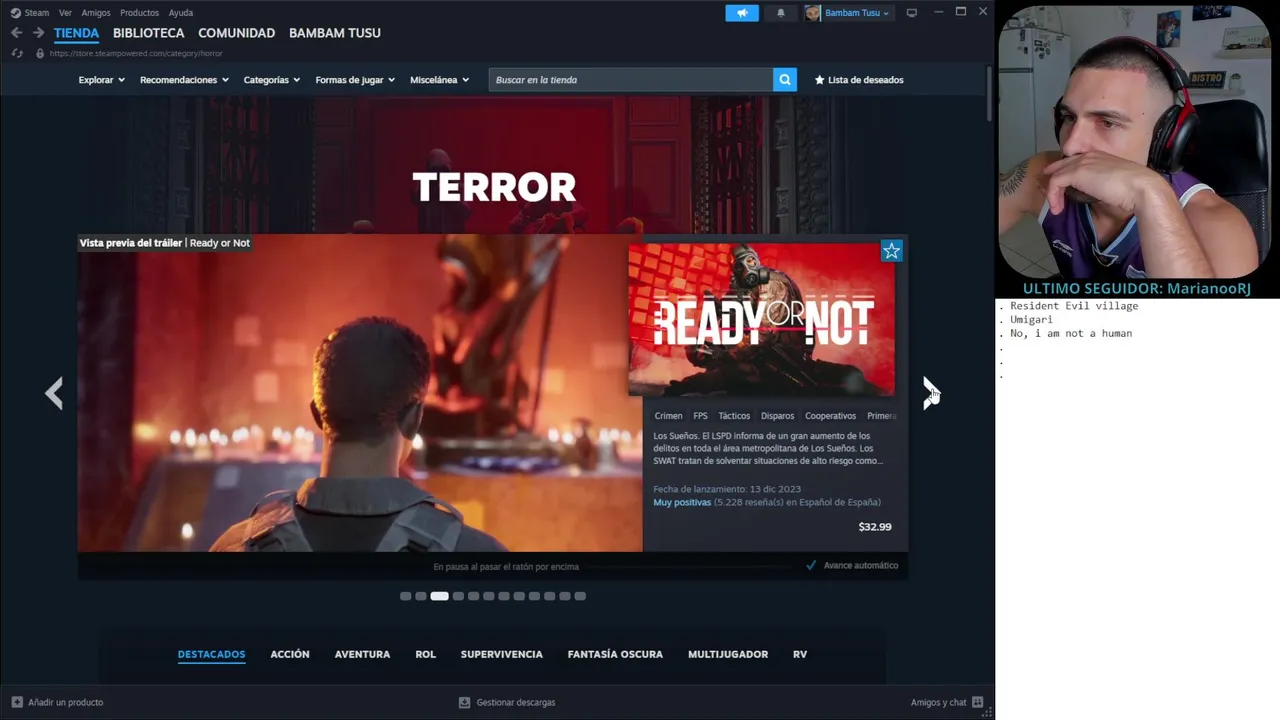The image size is (1280, 720).
Task: Click the Ready or Not game description
Action: (769, 448)
